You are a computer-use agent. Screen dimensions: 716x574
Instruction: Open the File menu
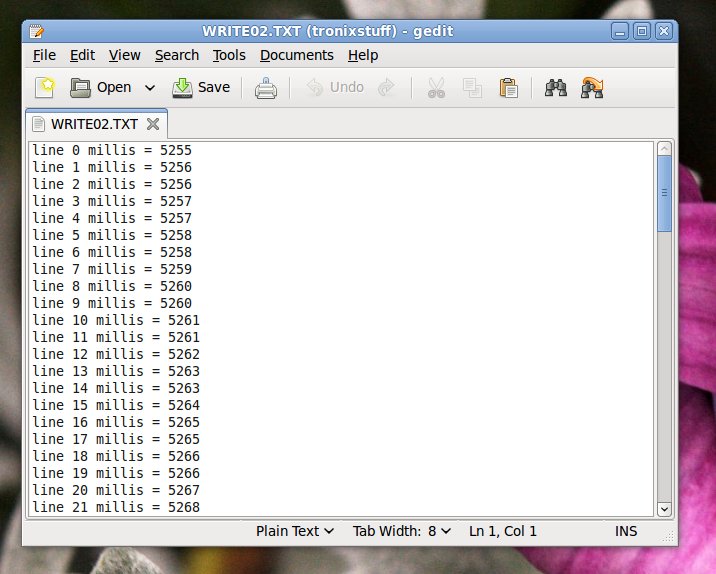pos(44,55)
